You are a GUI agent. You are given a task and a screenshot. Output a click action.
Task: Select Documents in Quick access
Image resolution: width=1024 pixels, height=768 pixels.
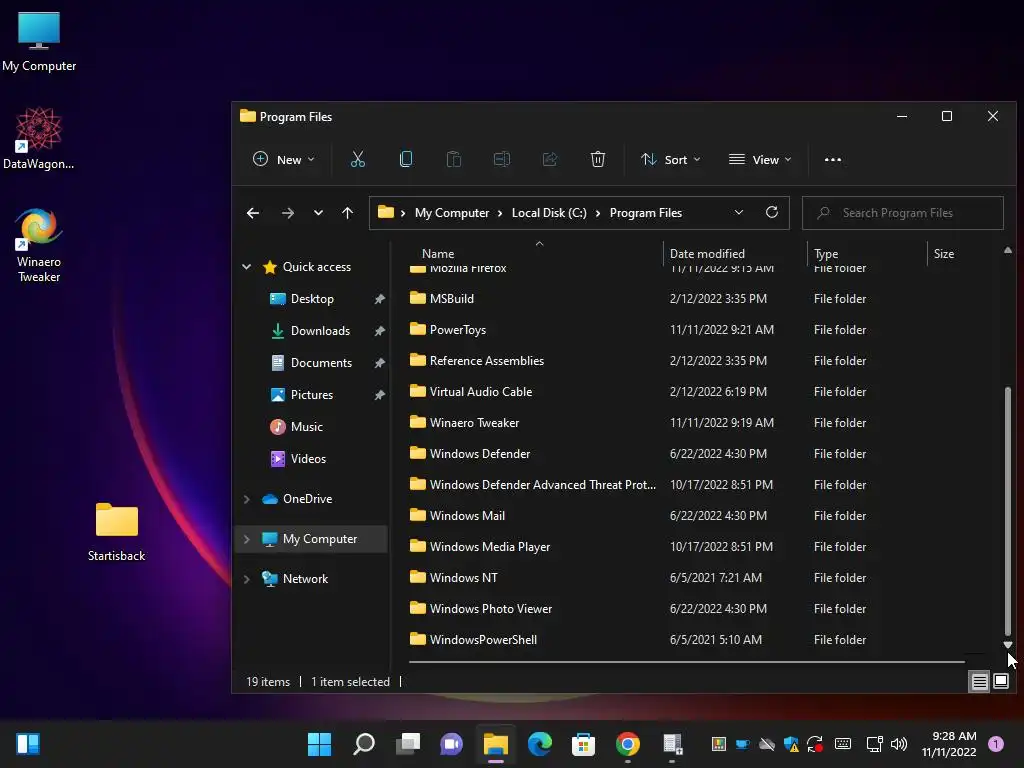click(x=321, y=362)
